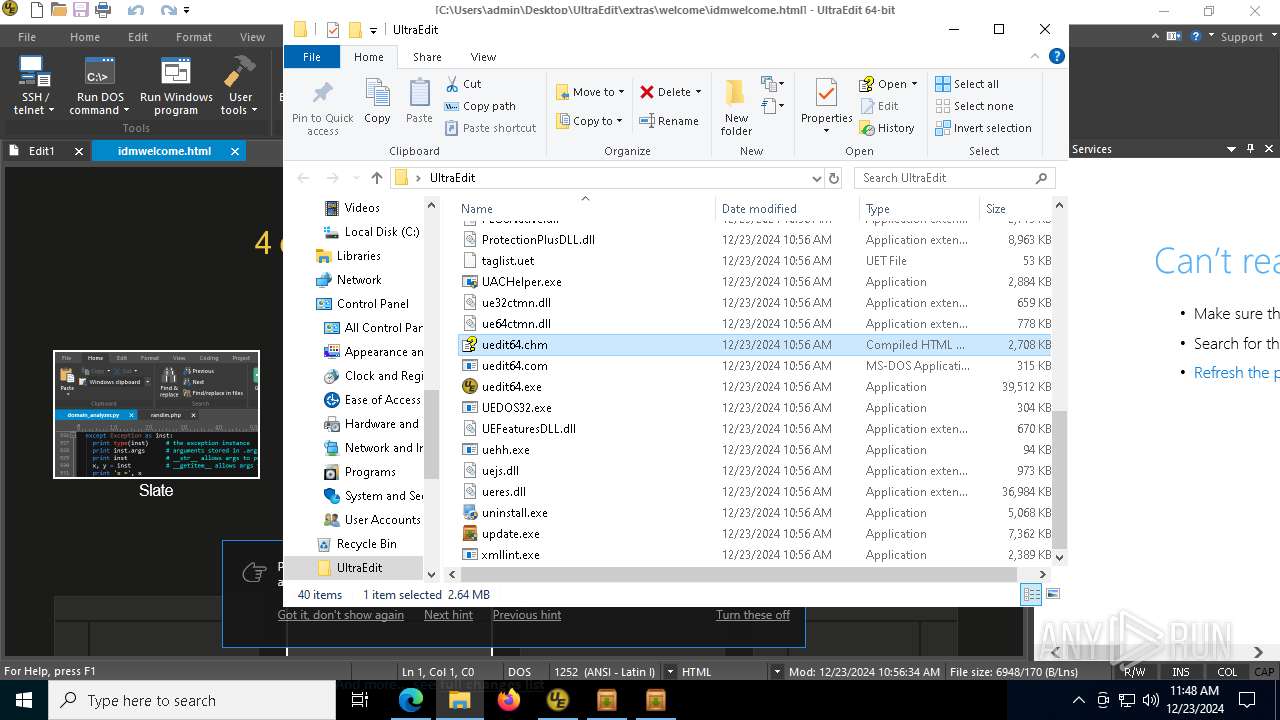Switch to the Edit1 document tab
This screenshot has width=1280, height=720.
42,151
